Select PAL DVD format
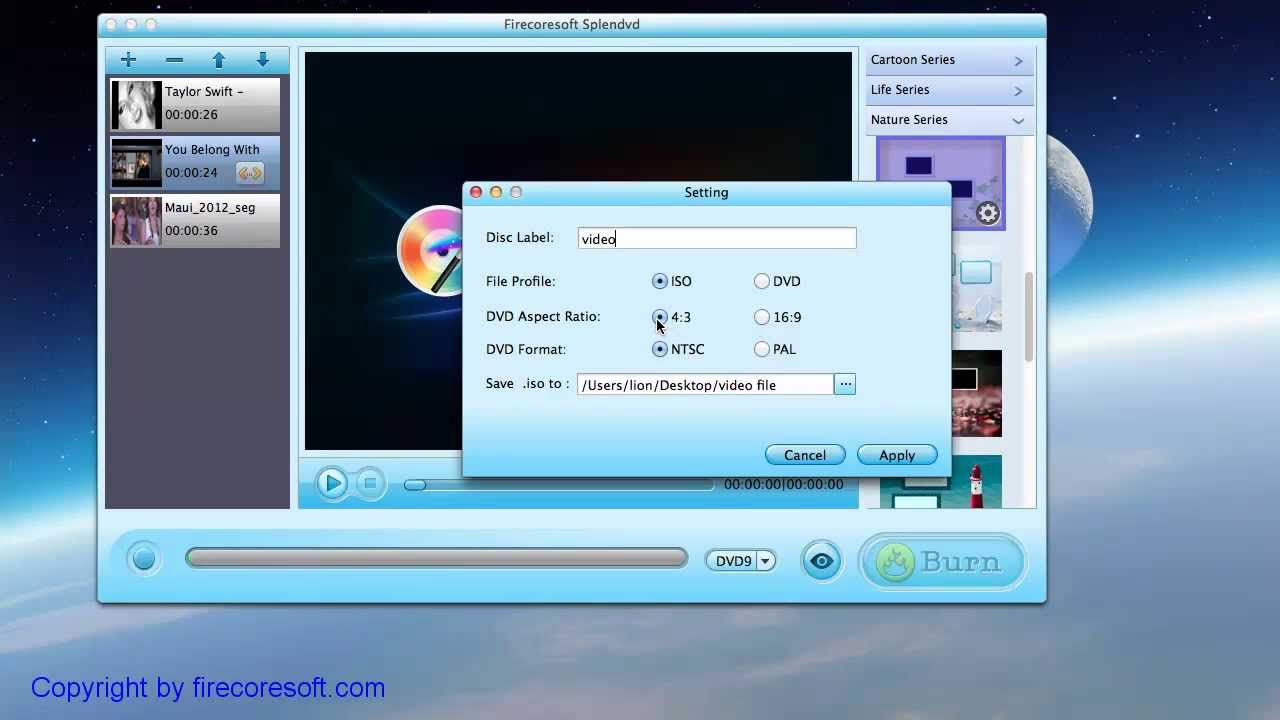1280x720 pixels. (x=762, y=349)
